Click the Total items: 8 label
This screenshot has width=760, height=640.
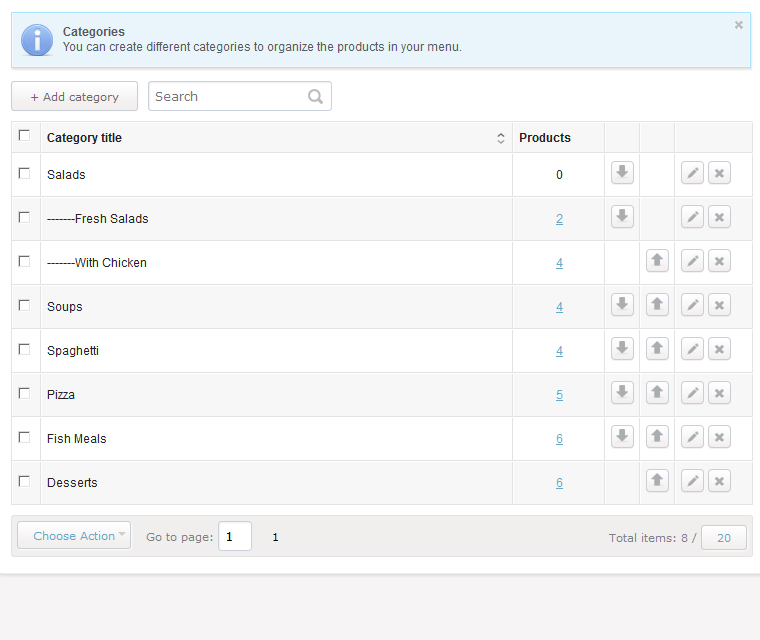point(648,538)
